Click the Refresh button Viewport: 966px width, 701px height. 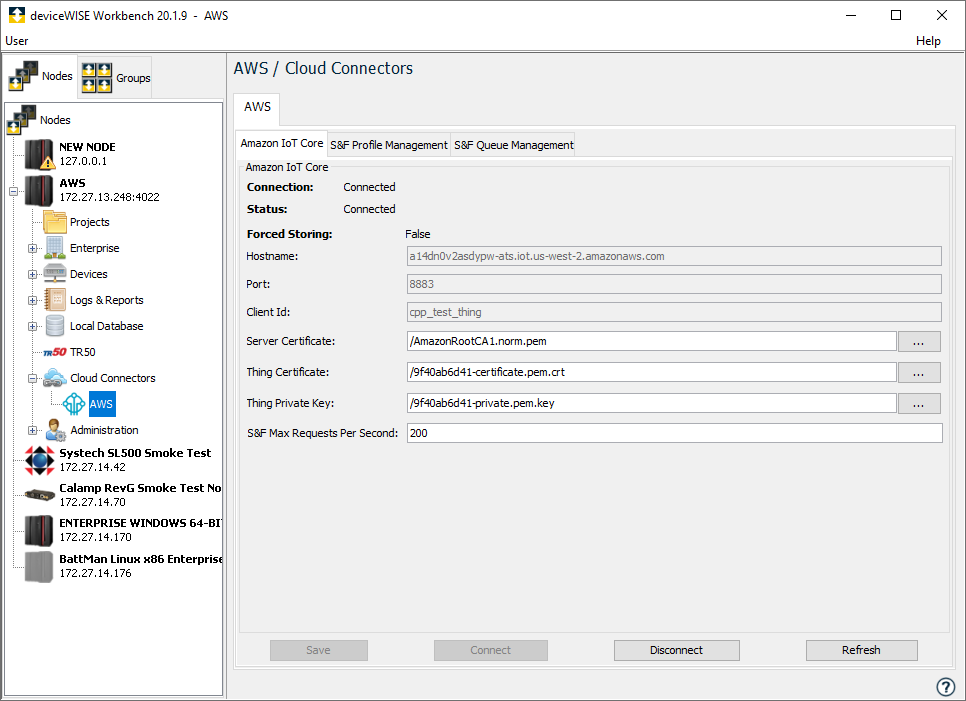861,650
